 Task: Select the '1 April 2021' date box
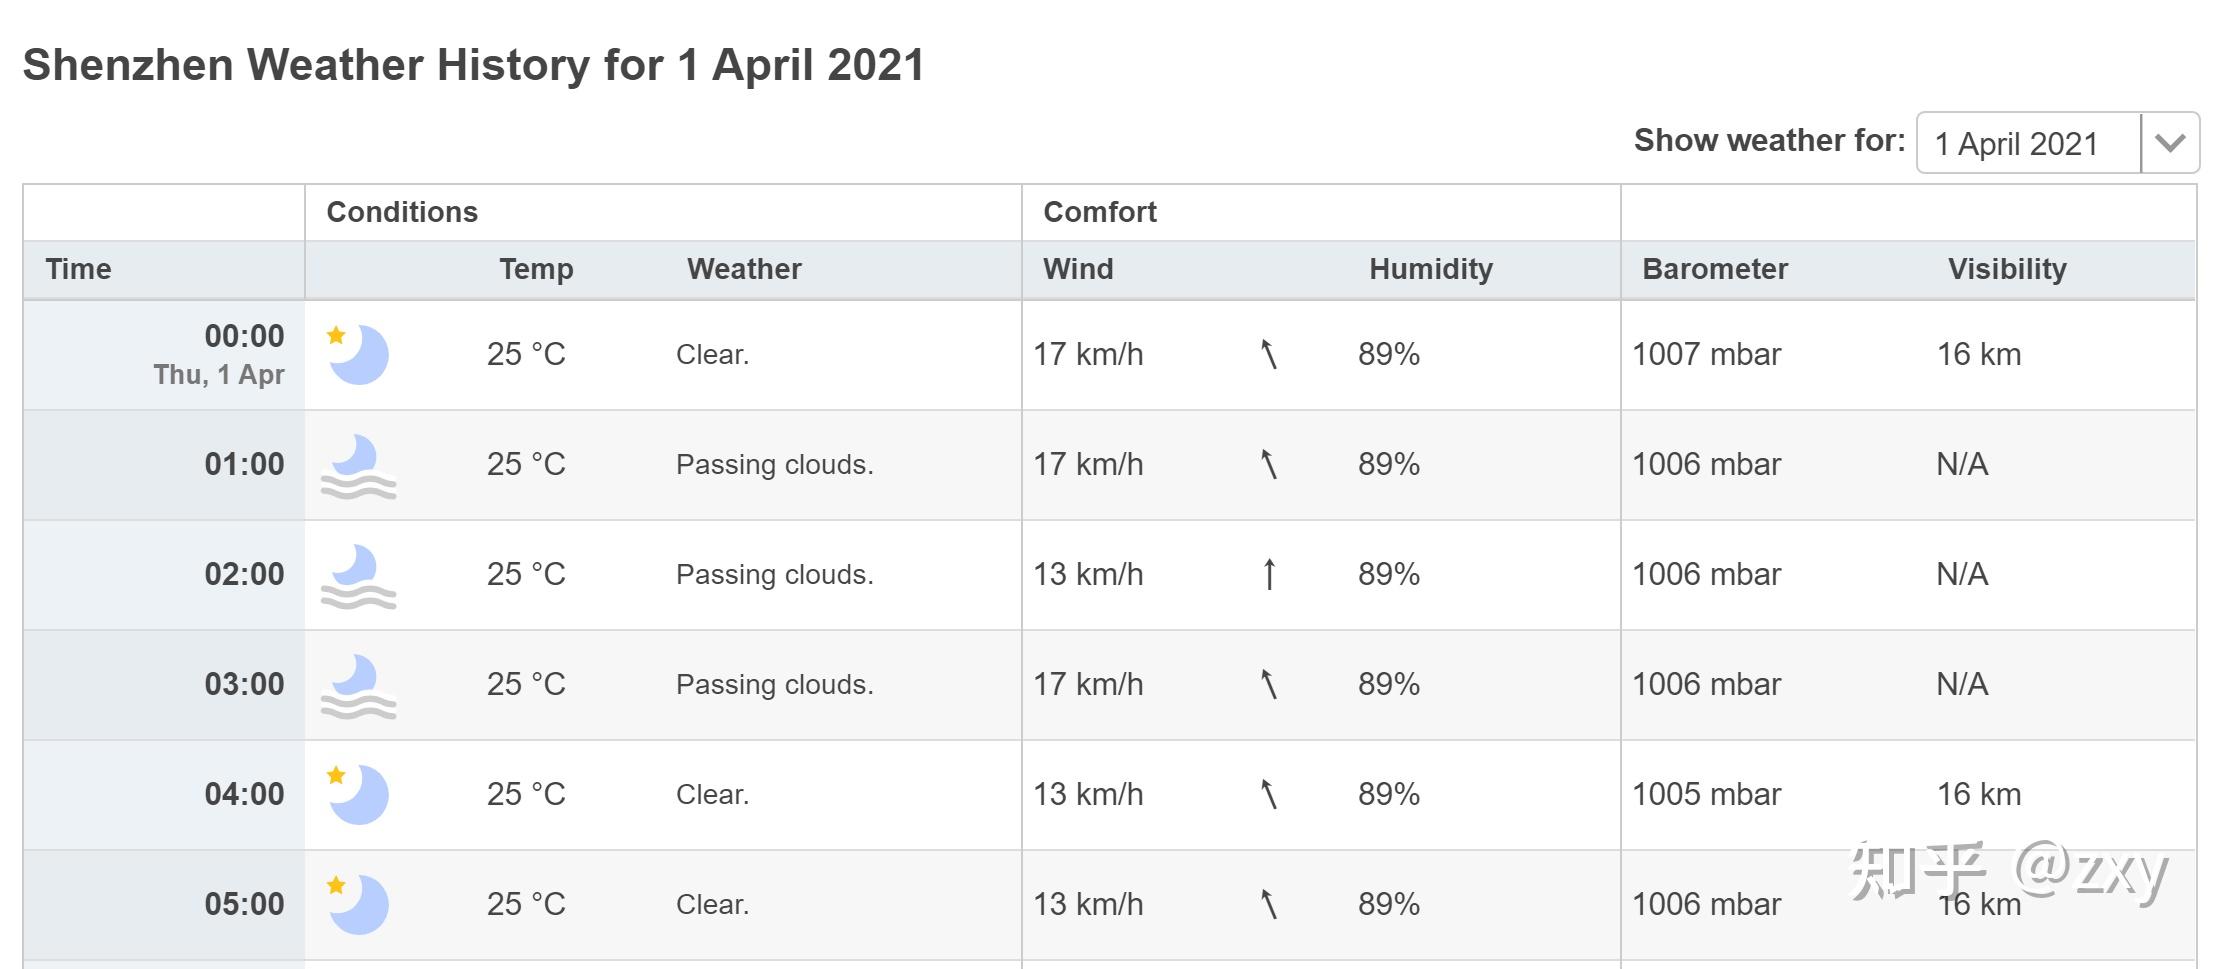[x=2028, y=143]
